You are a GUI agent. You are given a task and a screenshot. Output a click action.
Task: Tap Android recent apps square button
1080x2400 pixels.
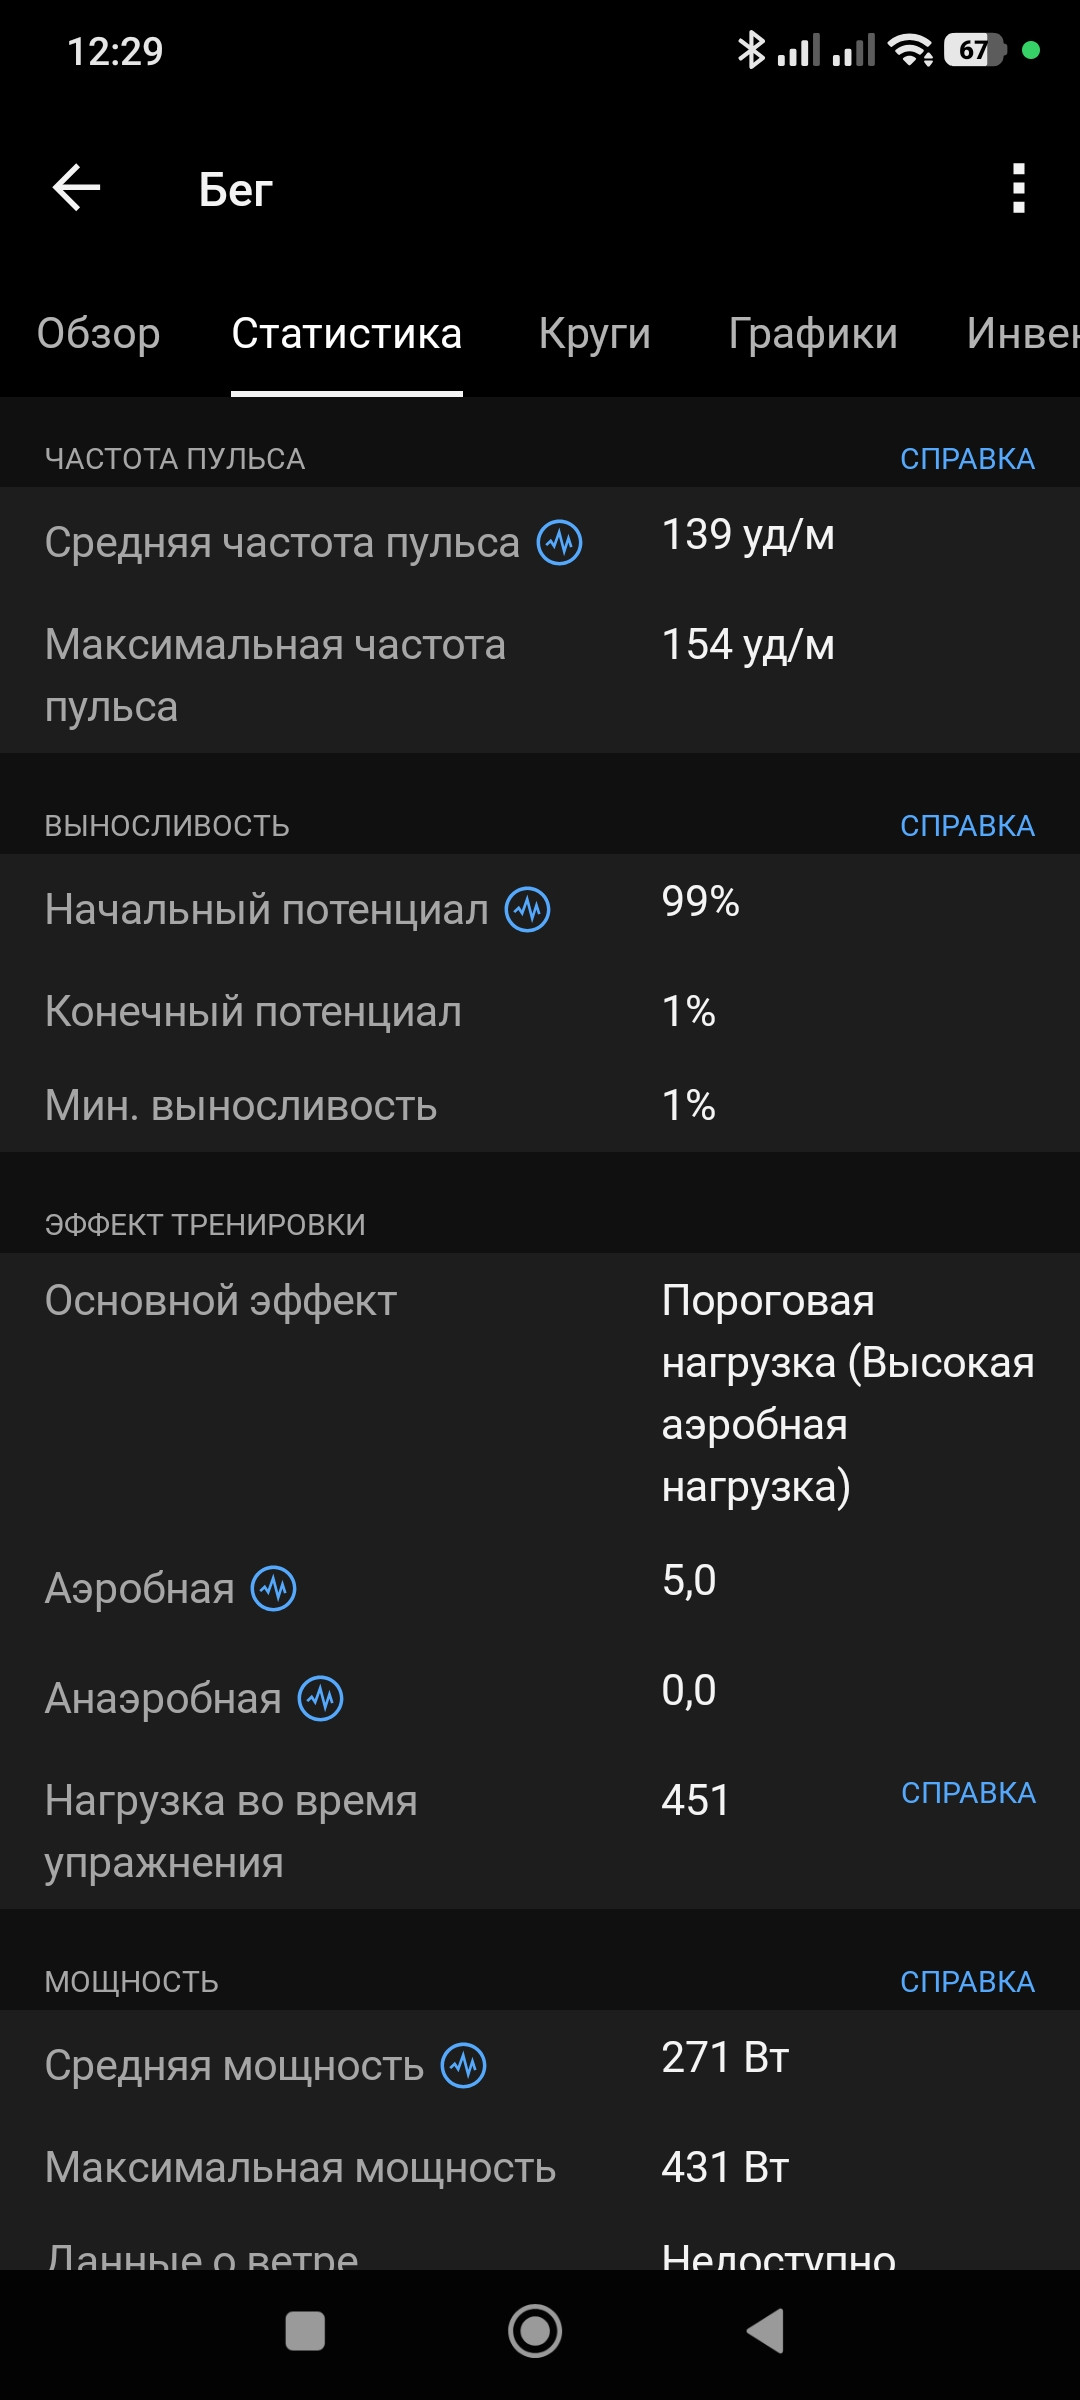pos(305,2331)
